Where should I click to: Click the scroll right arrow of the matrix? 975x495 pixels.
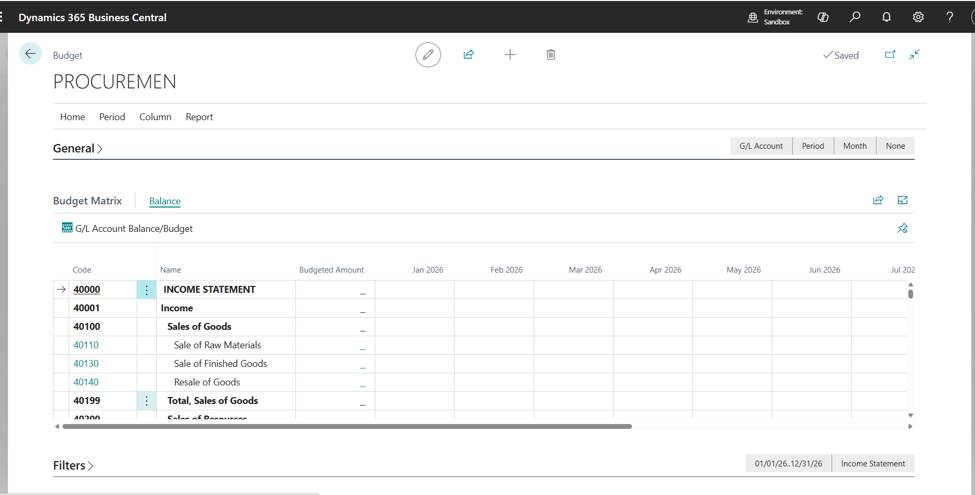coord(910,427)
